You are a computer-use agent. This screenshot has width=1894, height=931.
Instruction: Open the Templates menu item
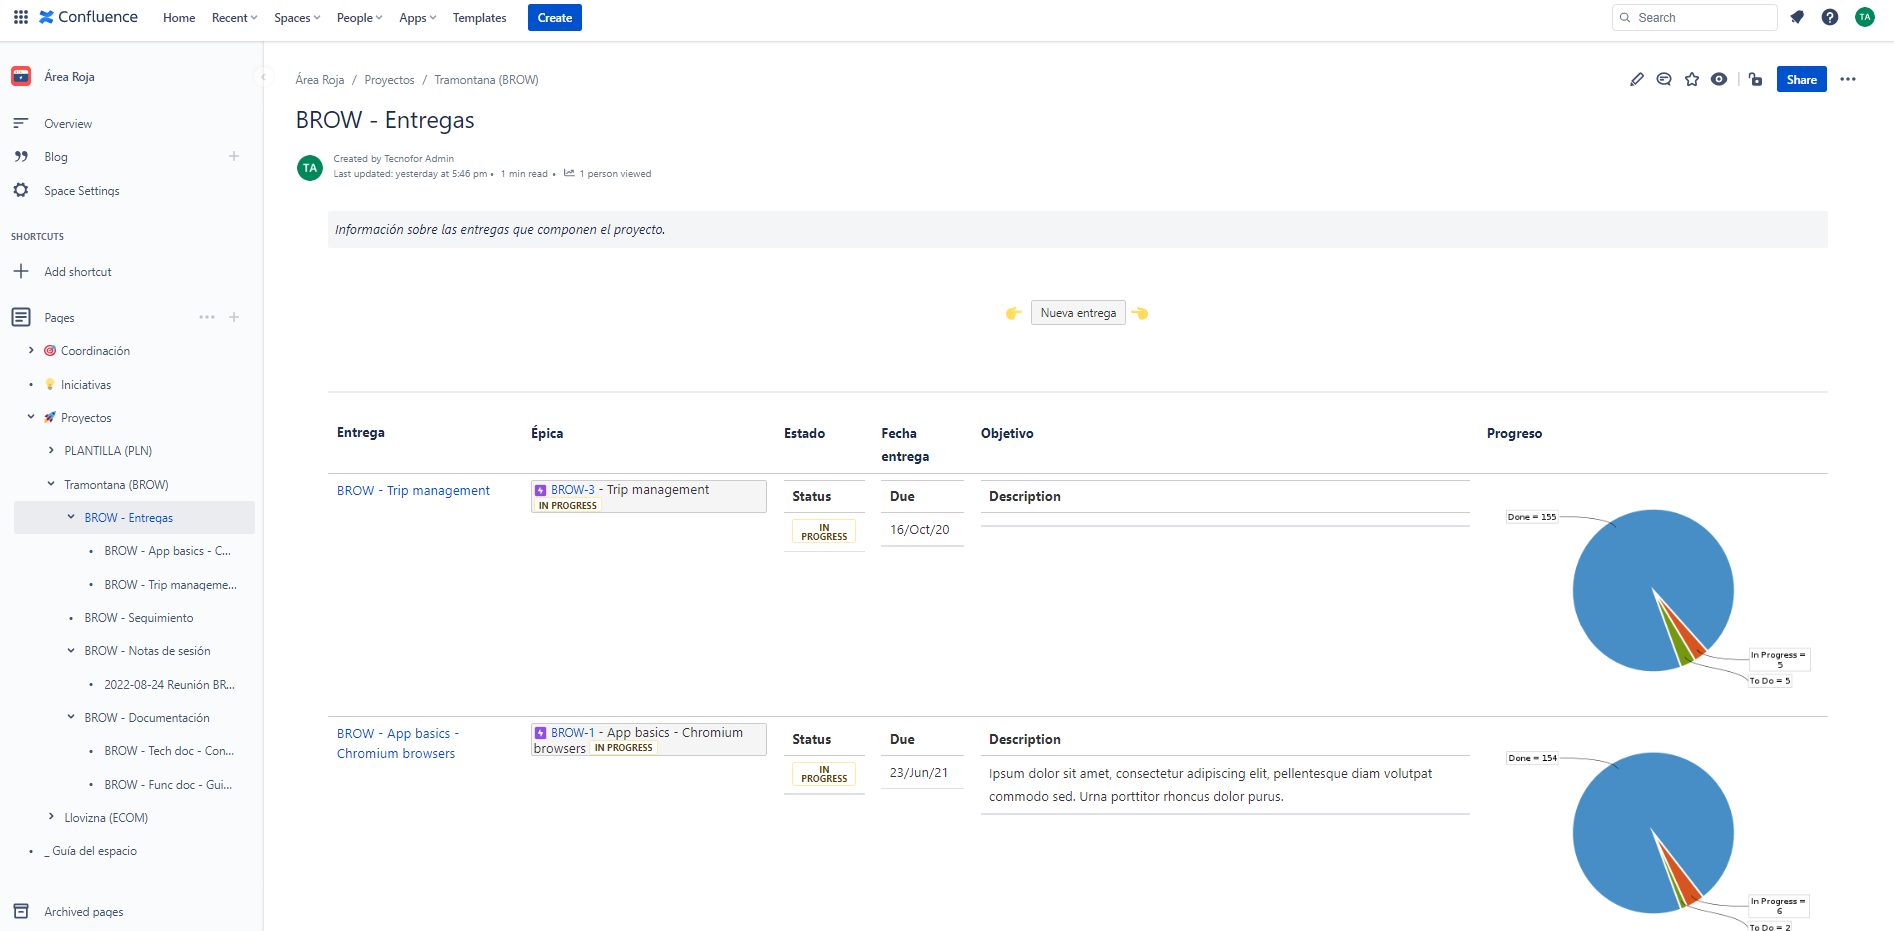click(479, 18)
